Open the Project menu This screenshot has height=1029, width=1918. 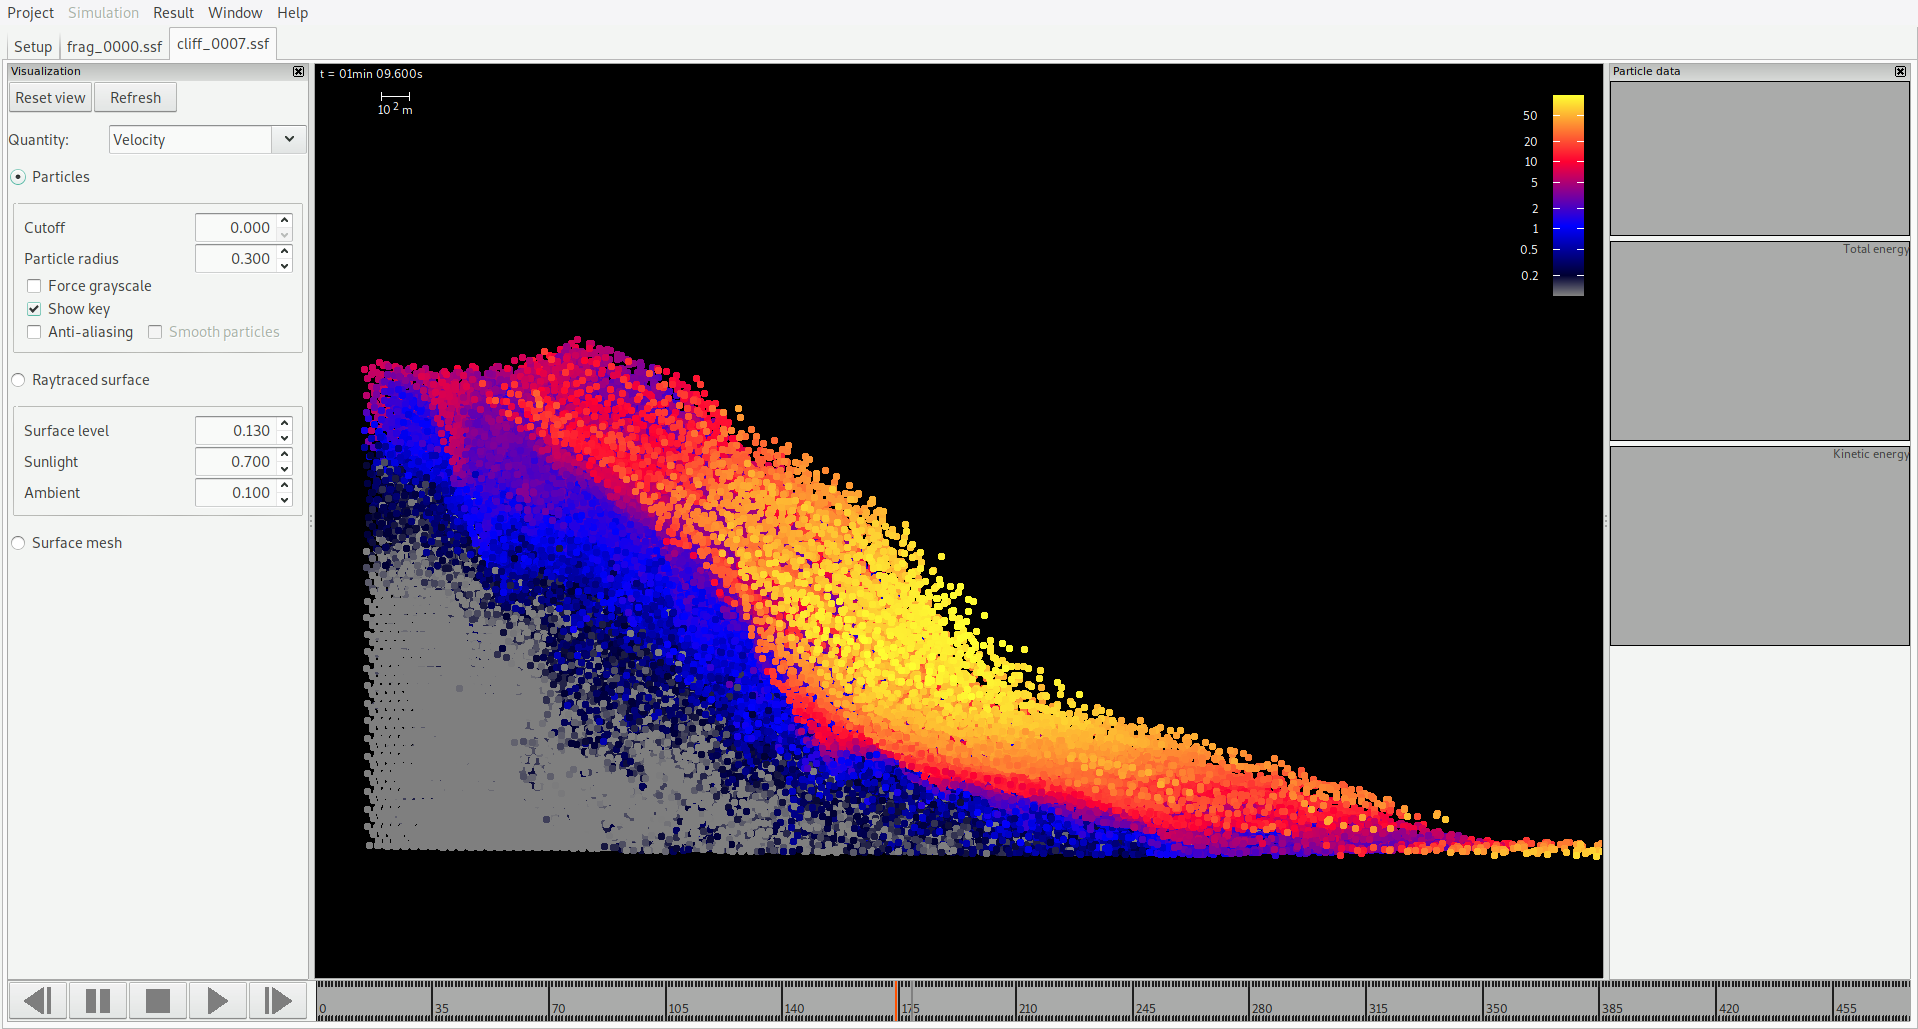pyautogui.click(x=31, y=13)
